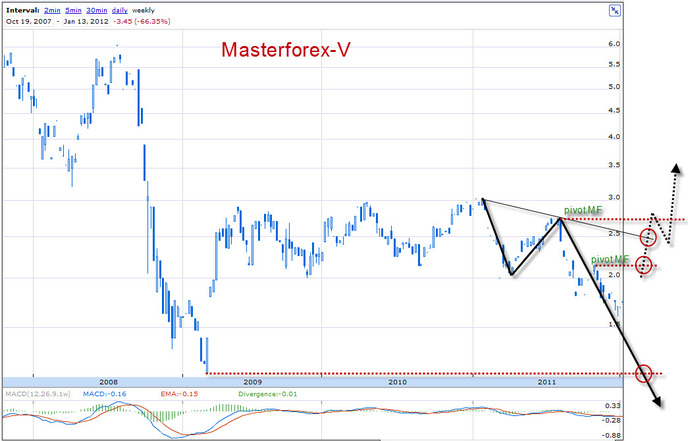Click the start date field Oct 19, 2007
The height and width of the screenshot is (441, 688).
click(x=29, y=21)
